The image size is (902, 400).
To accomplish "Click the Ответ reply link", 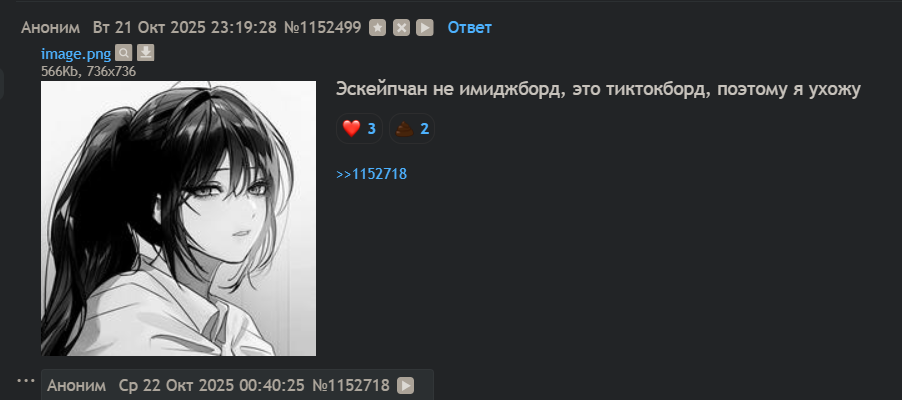I will pos(469,28).
